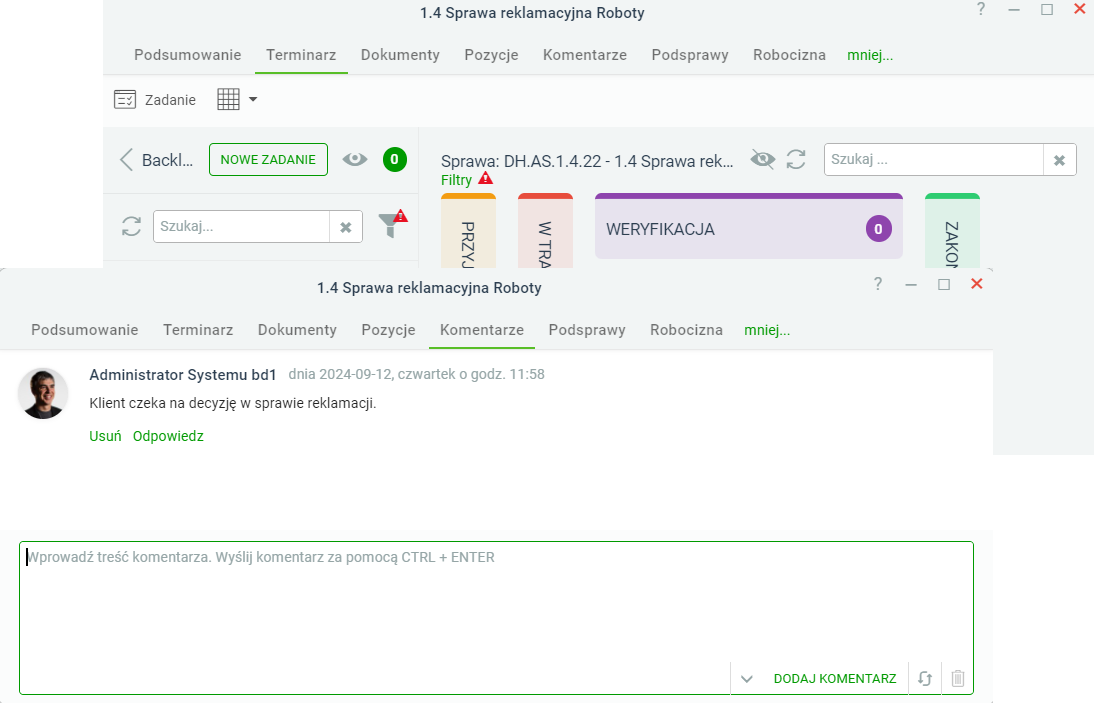Click the help question mark in front window

878,284
